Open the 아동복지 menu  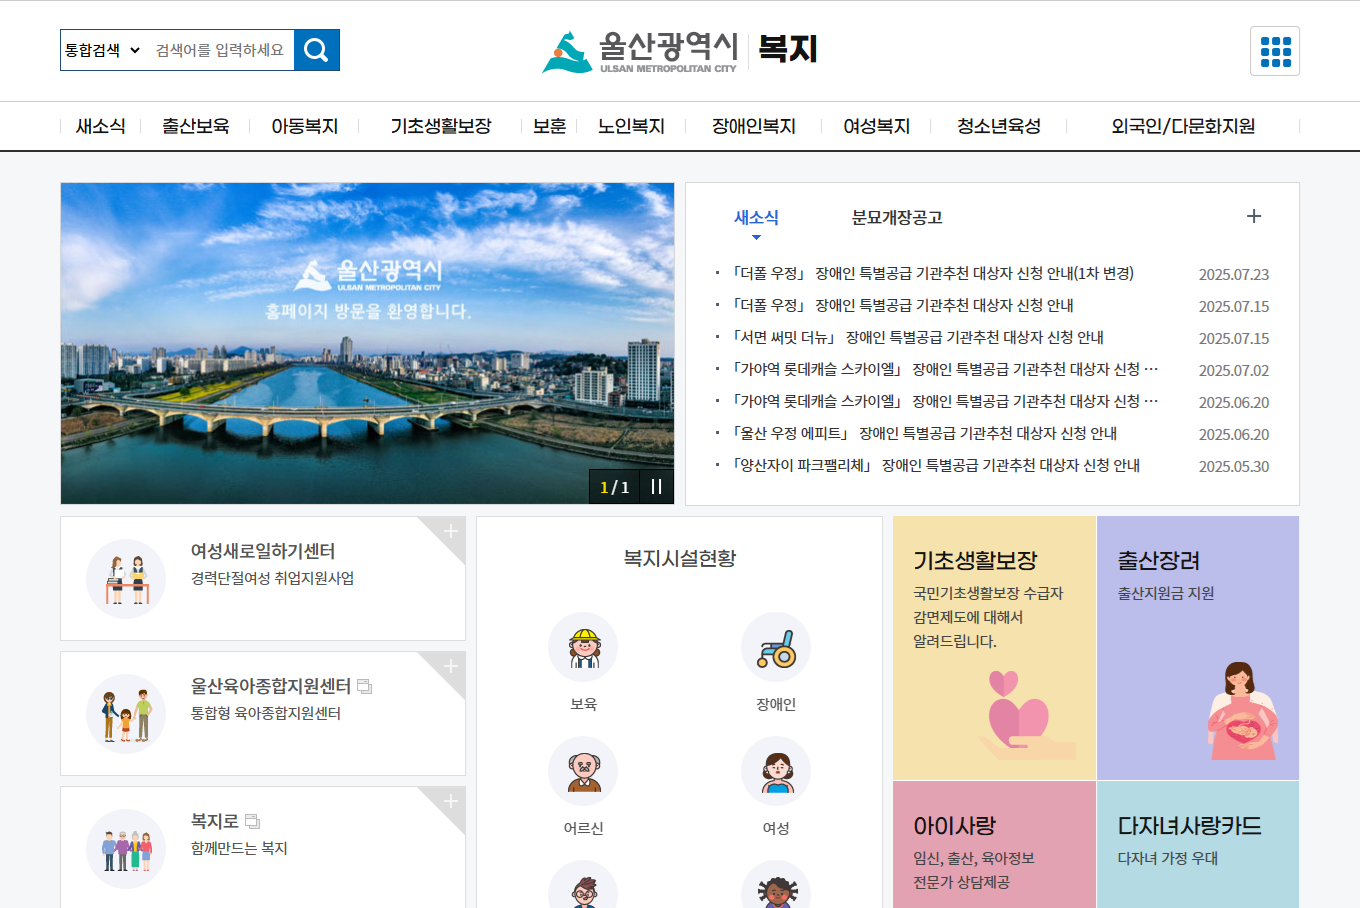click(305, 126)
